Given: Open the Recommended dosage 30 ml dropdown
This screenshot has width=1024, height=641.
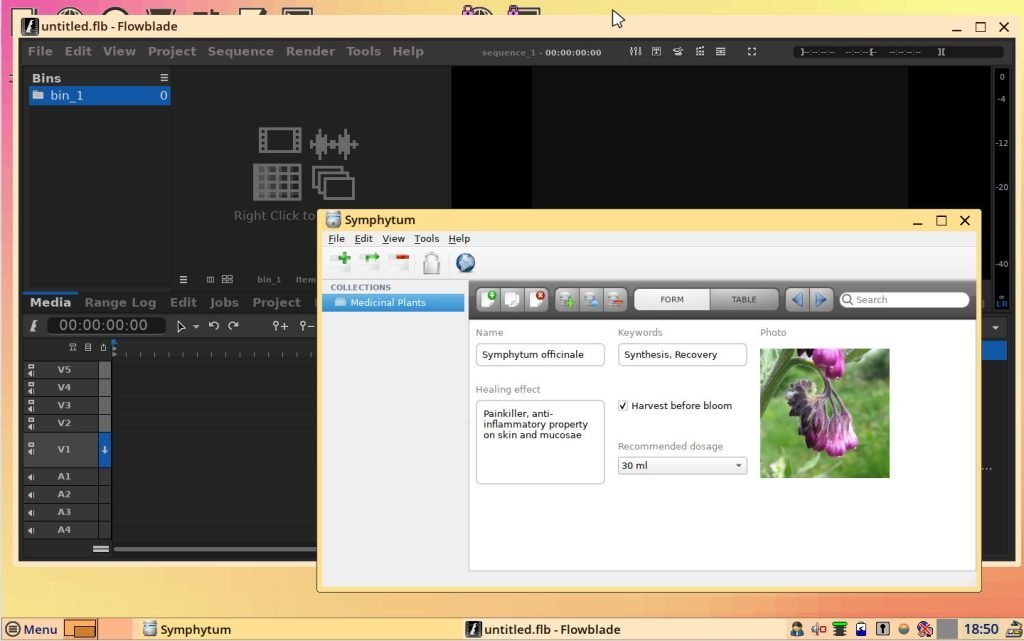Looking at the screenshot, I should tap(682, 465).
